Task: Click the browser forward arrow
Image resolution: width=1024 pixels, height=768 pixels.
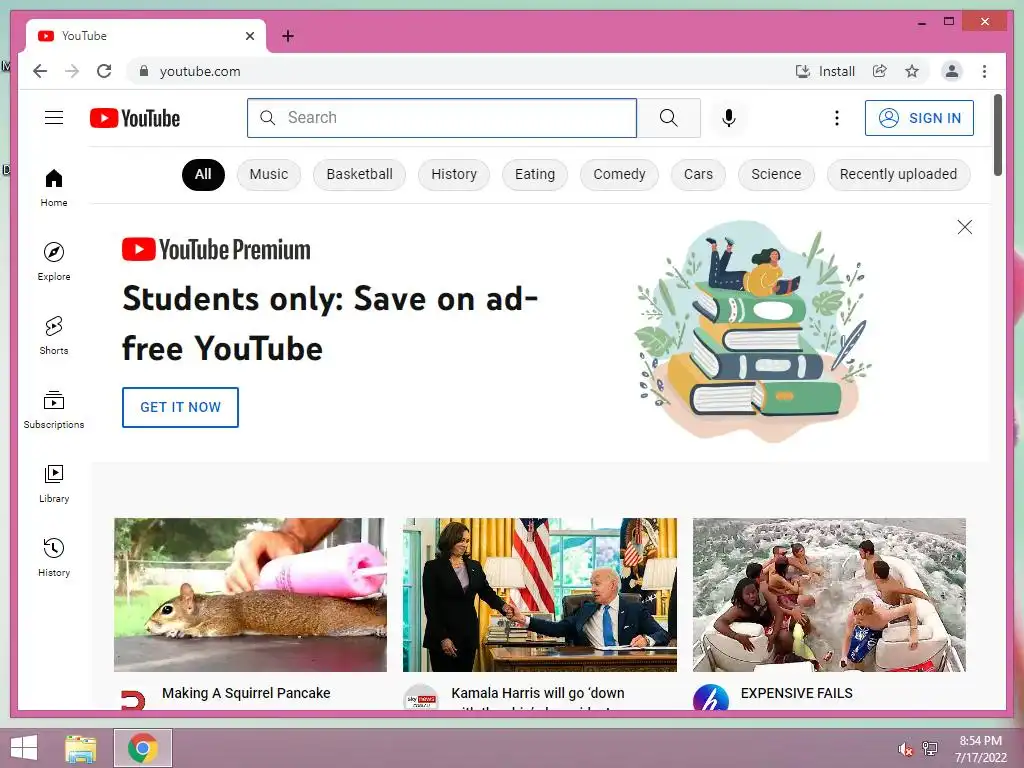Action: [72, 71]
